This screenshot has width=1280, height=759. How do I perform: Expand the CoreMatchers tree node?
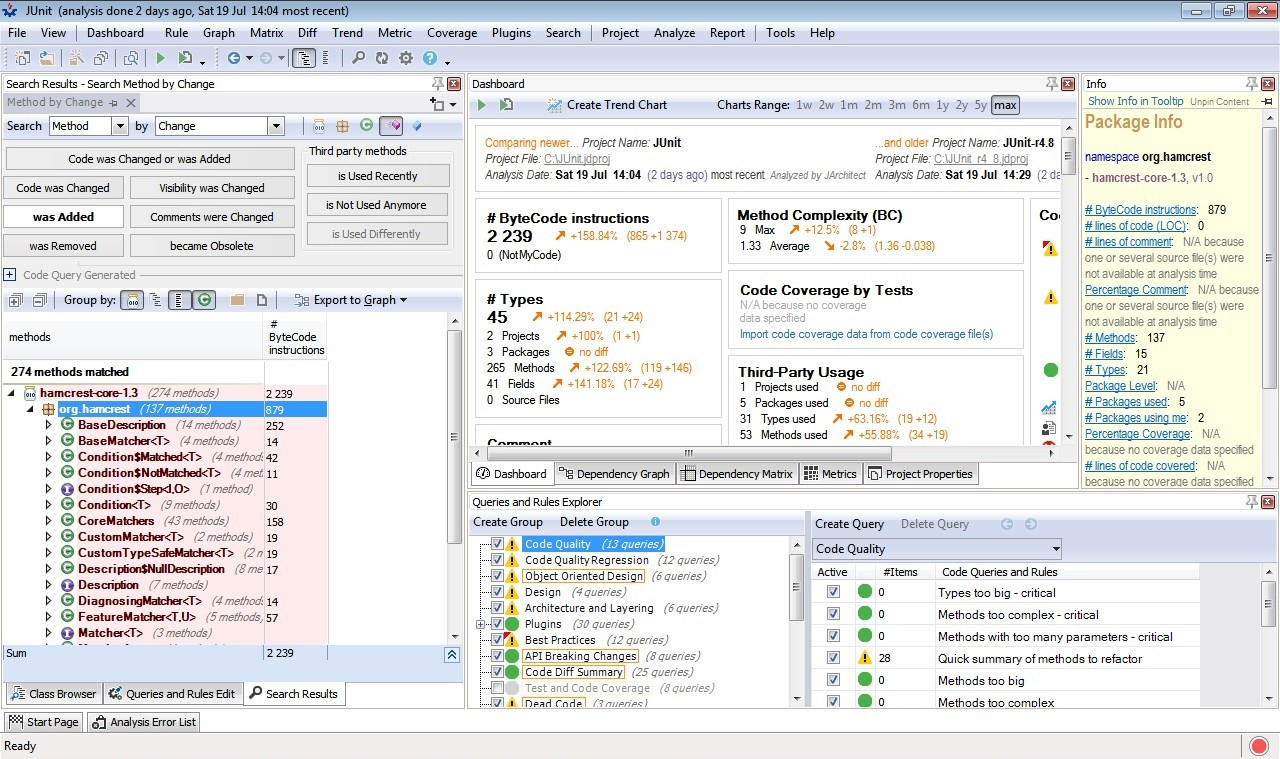[48, 521]
